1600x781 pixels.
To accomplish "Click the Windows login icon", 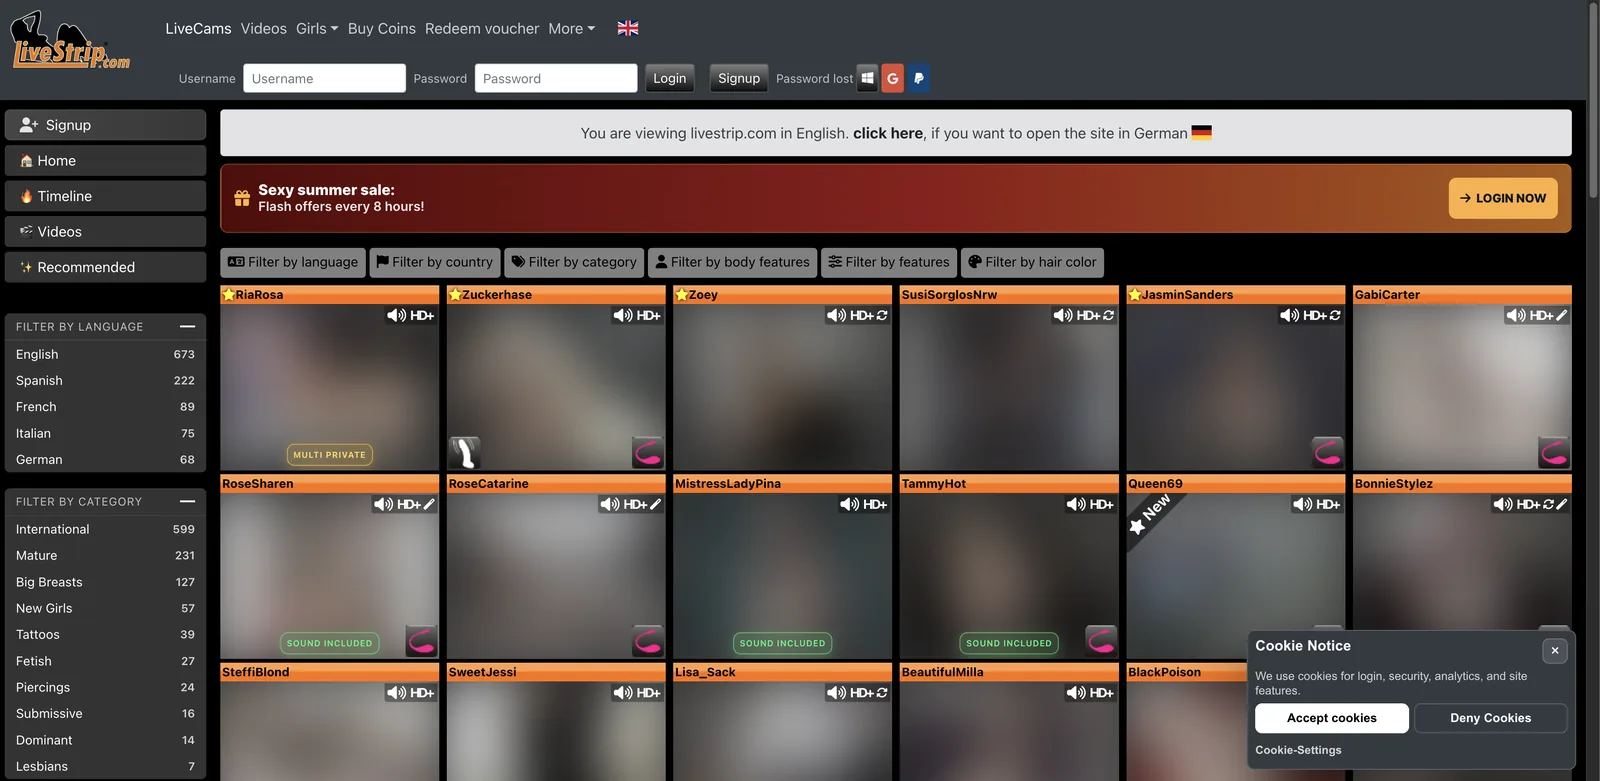I will pos(867,78).
